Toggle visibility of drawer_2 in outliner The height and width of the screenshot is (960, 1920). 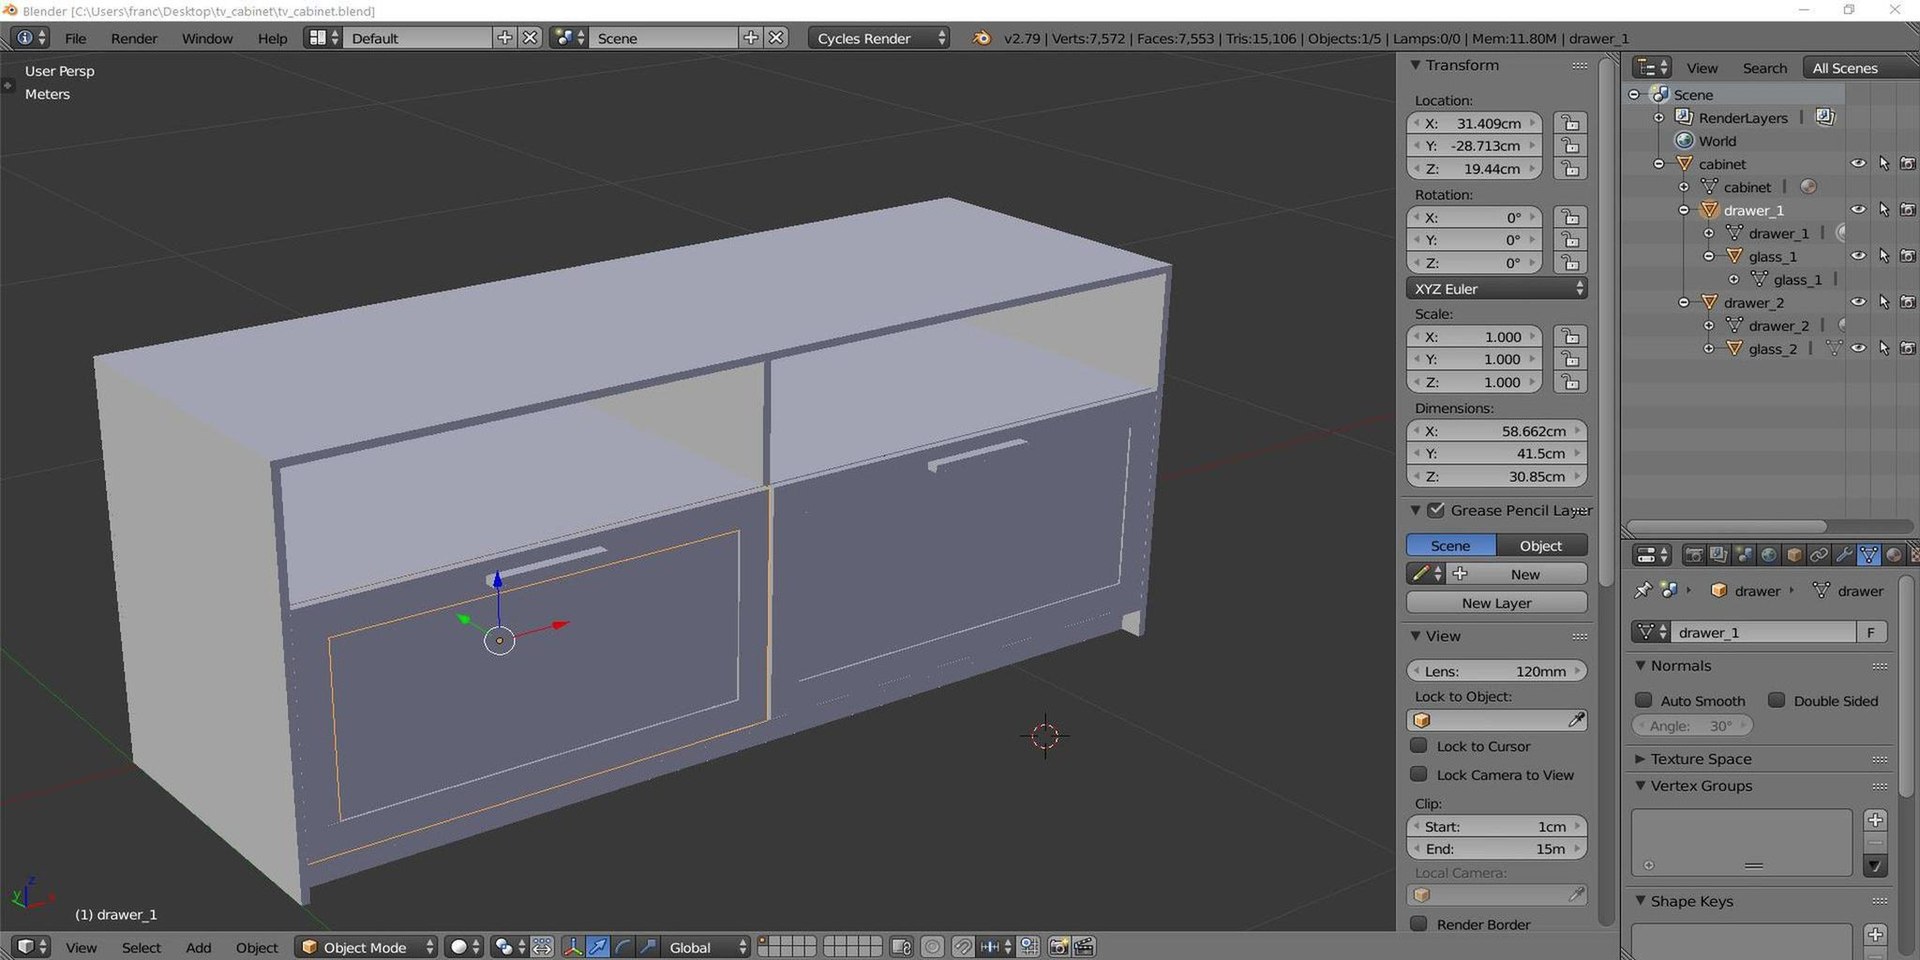pyautogui.click(x=1858, y=302)
